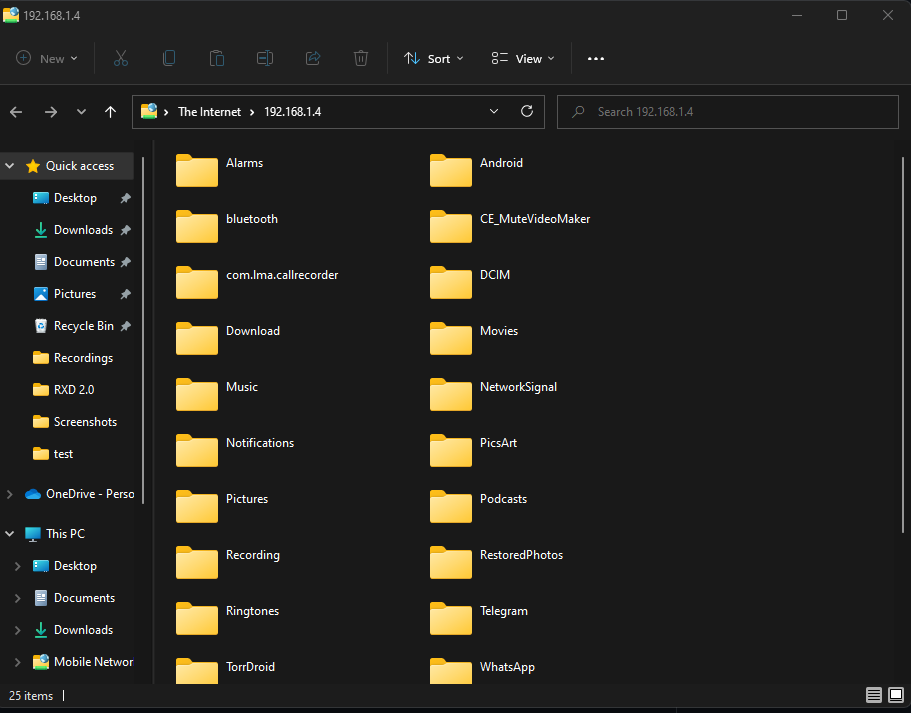
Task: Expand Downloads under This PC
Action: (17, 630)
